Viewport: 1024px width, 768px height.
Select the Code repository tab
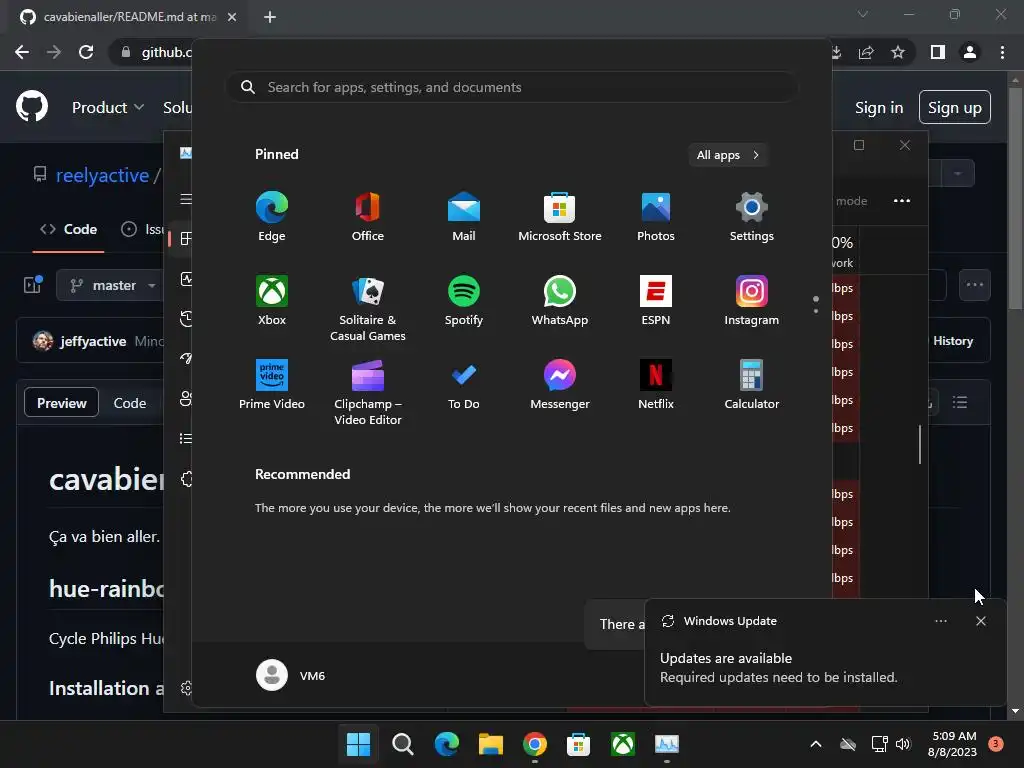[x=69, y=229]
